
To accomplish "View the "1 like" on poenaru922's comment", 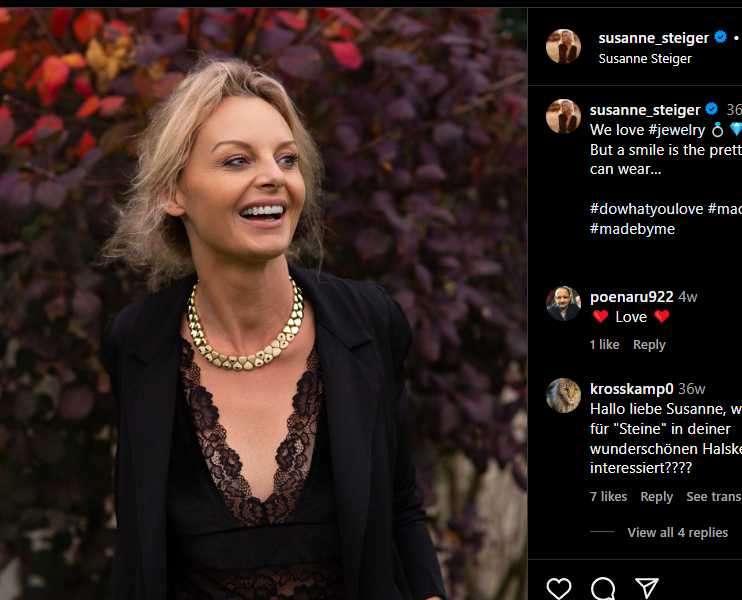I will pyautogui.click(x=604, y=344).
